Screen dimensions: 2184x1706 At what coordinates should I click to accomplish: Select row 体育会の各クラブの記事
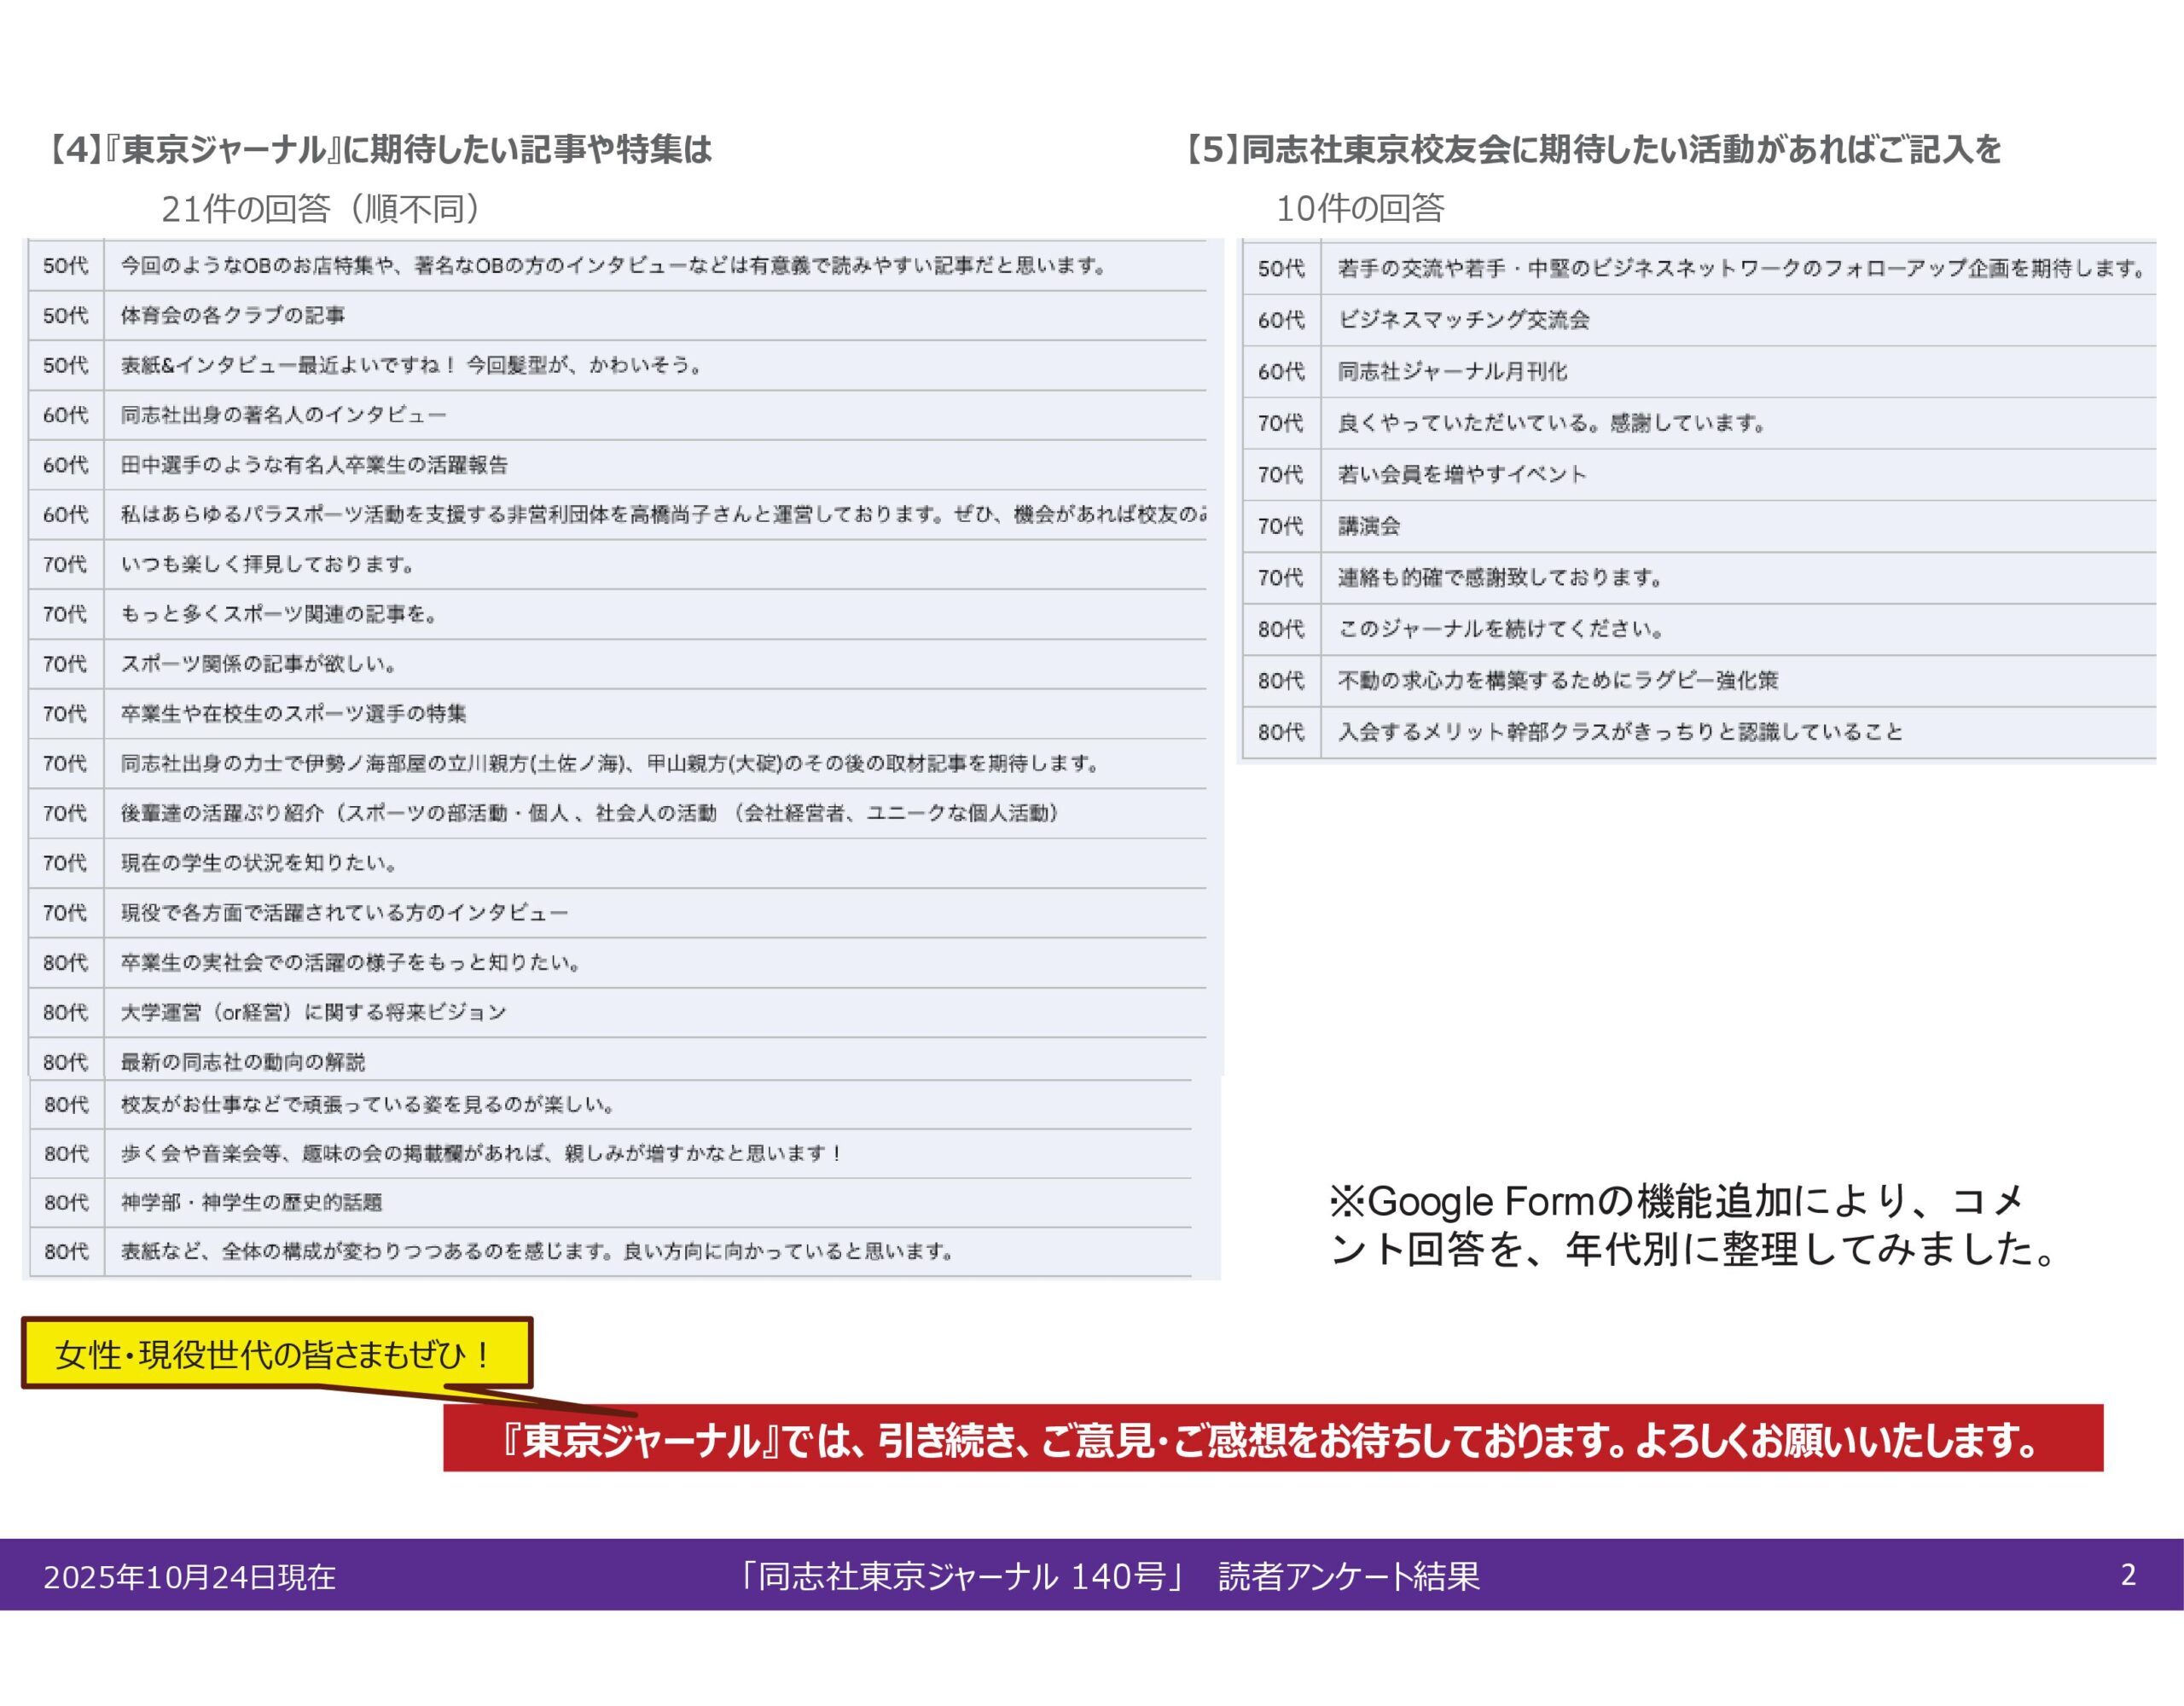(x=233, y=316)
